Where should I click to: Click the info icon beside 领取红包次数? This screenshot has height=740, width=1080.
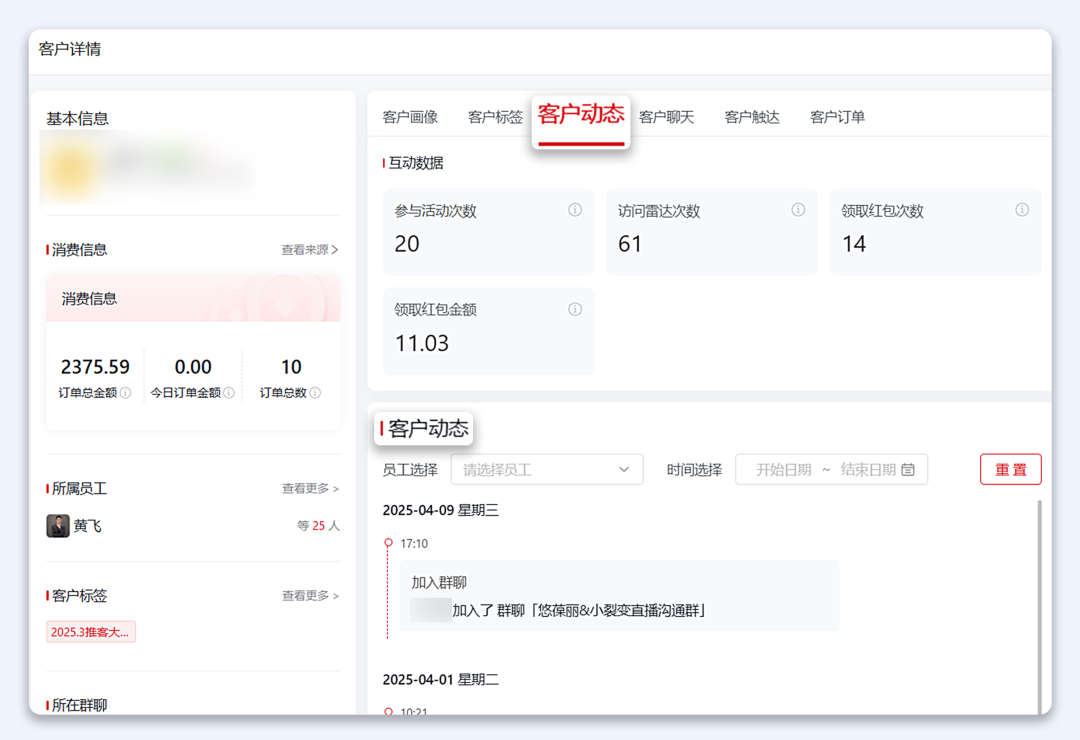1021,210
